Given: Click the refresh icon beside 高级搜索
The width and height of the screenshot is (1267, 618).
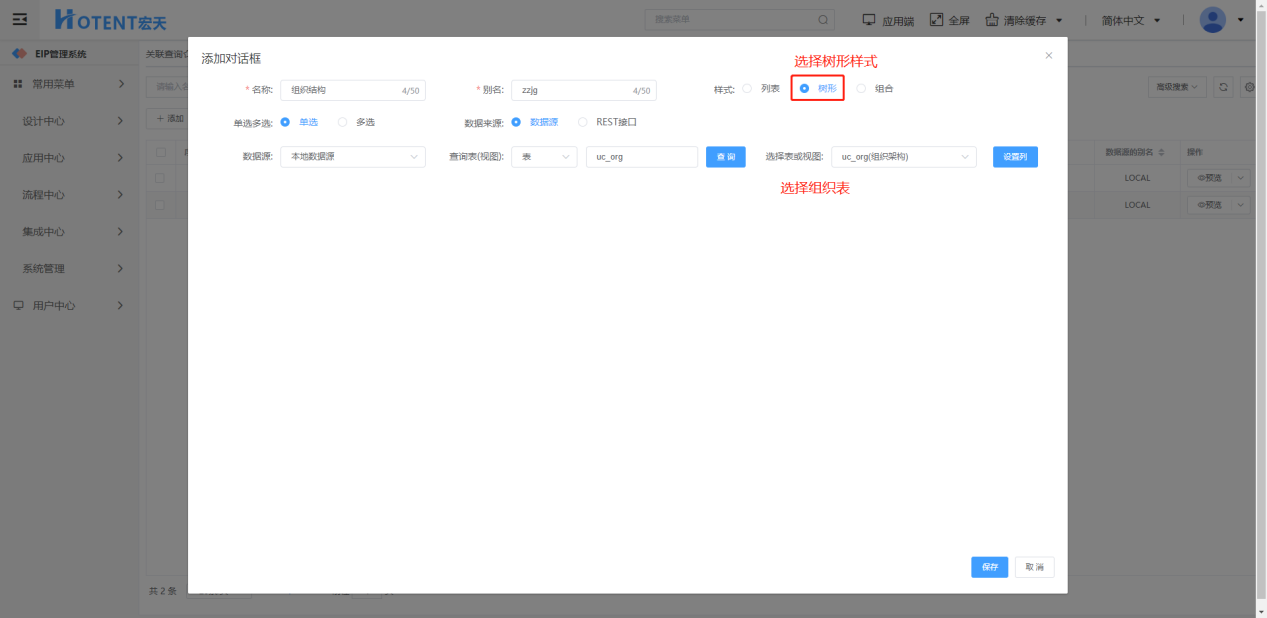Looking at the screenshot, I should [x=1223, y=88].
